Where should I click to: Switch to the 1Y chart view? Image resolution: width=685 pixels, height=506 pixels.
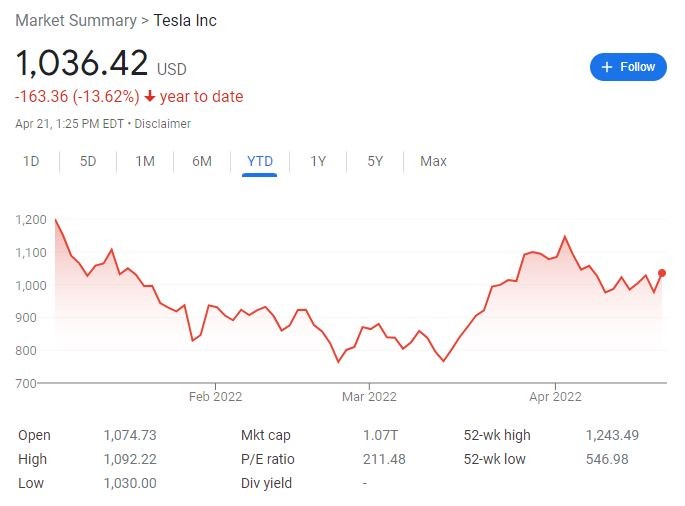(x=318, y=161)
